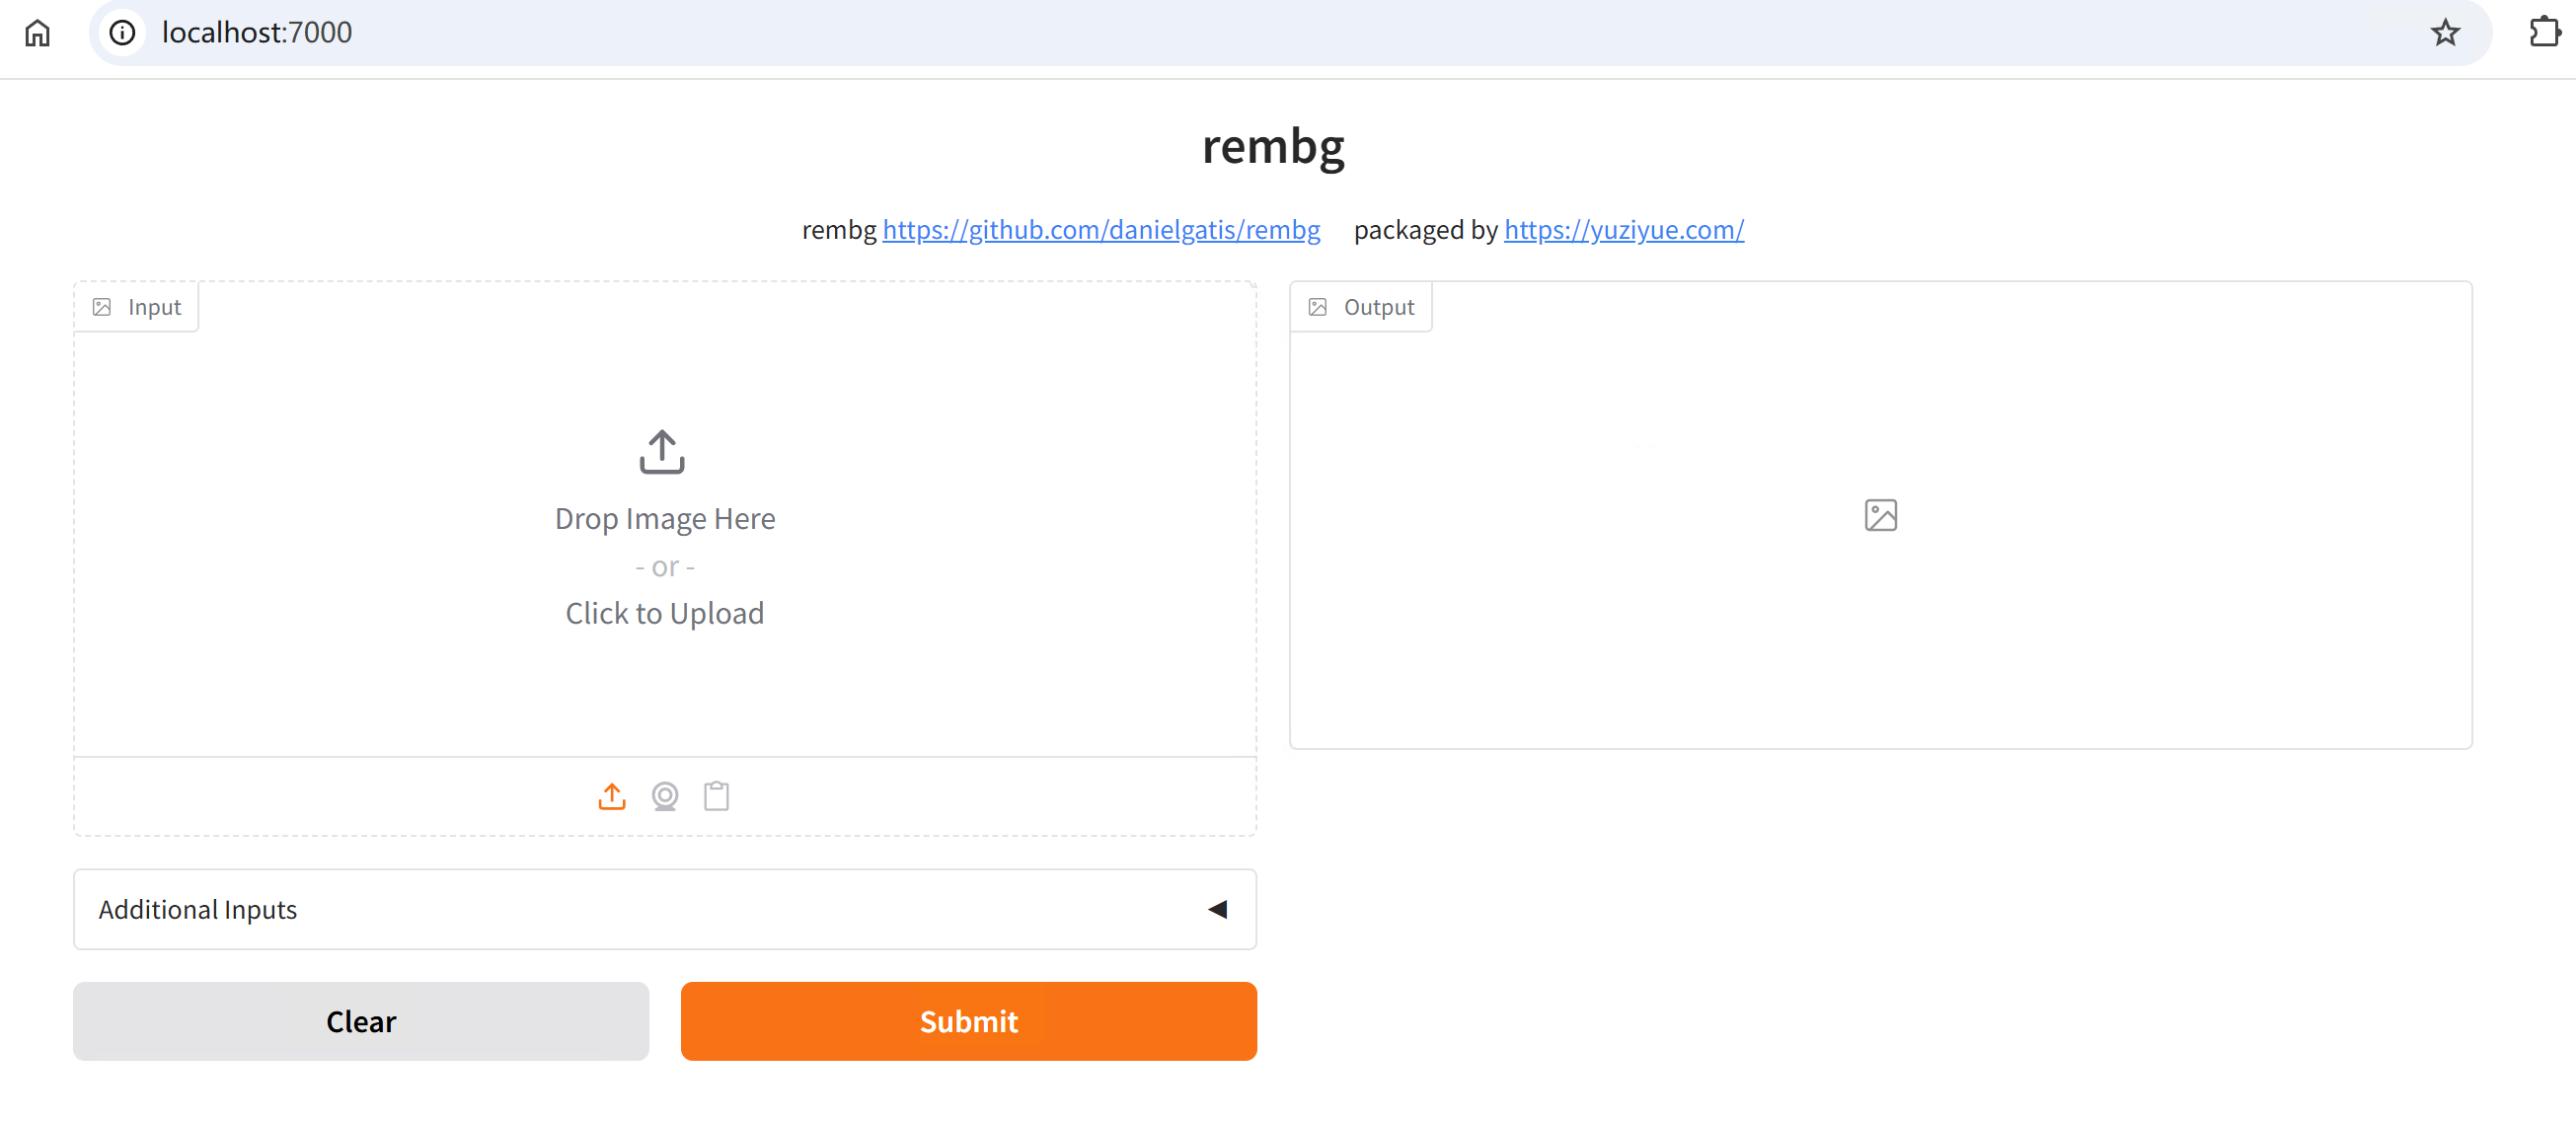The width and height of the screenshot is (2576, 1121).
Task: Open the yuziyue.com link
Action: (x=1623, y=230)
